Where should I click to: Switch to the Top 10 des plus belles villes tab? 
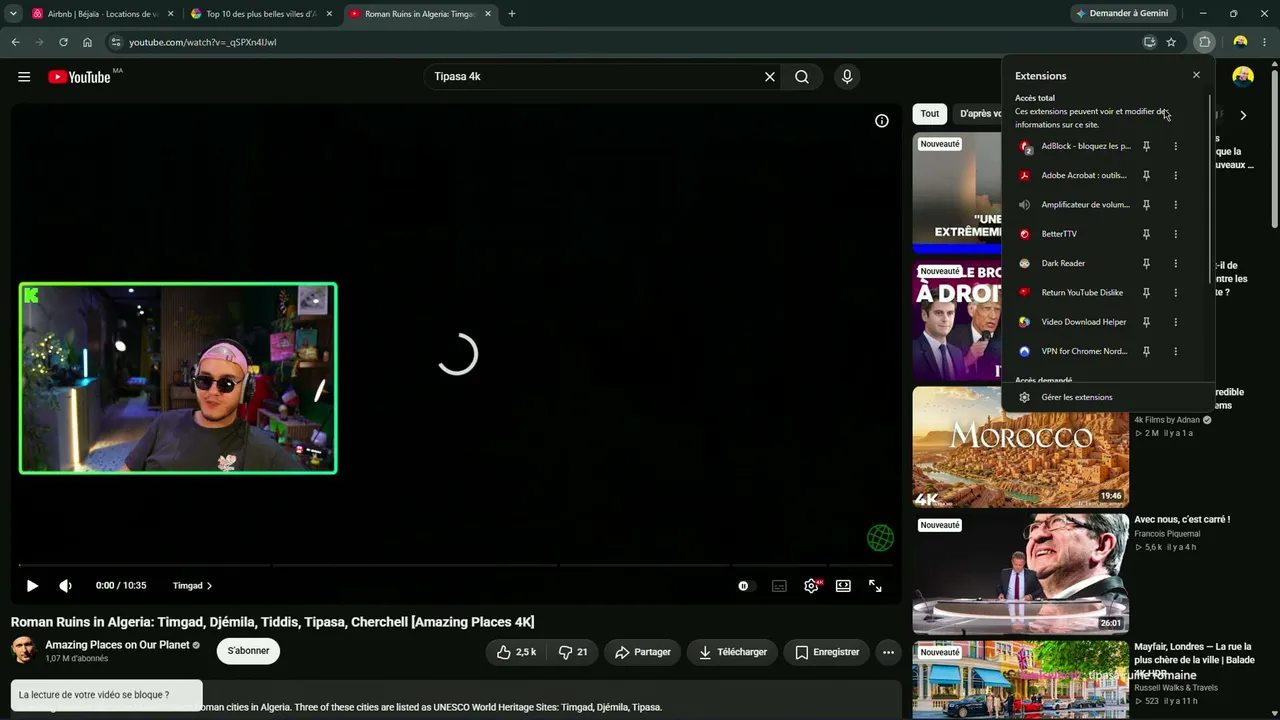[262, 14]
